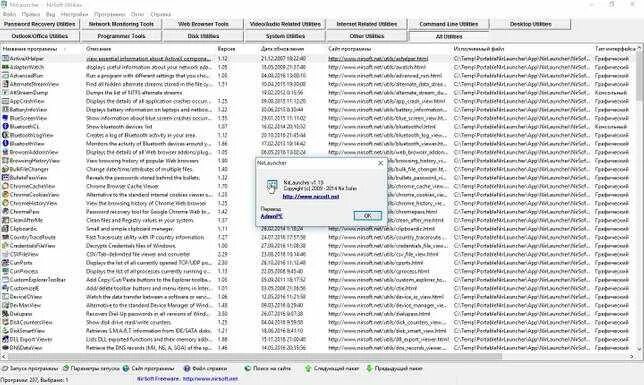Click the BatteryInfoView row icon
Screen dimensions: 644x385
(x=5, y=110)
